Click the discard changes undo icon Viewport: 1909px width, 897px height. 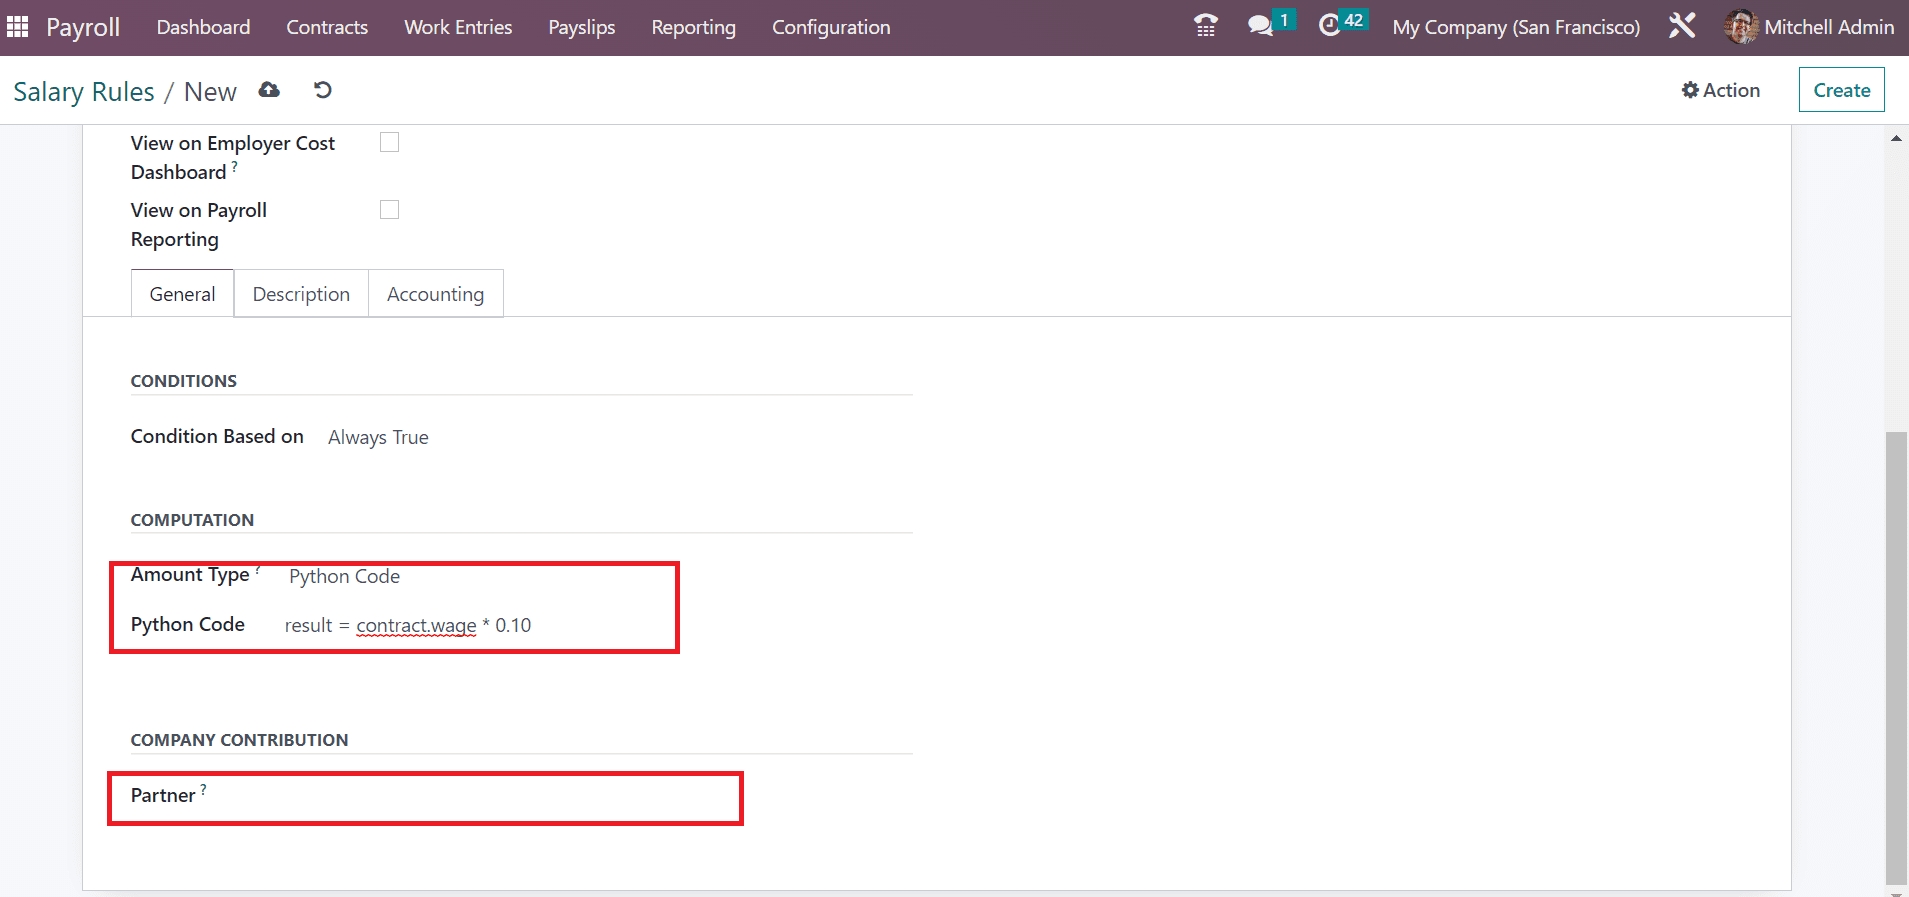[322, 90]
